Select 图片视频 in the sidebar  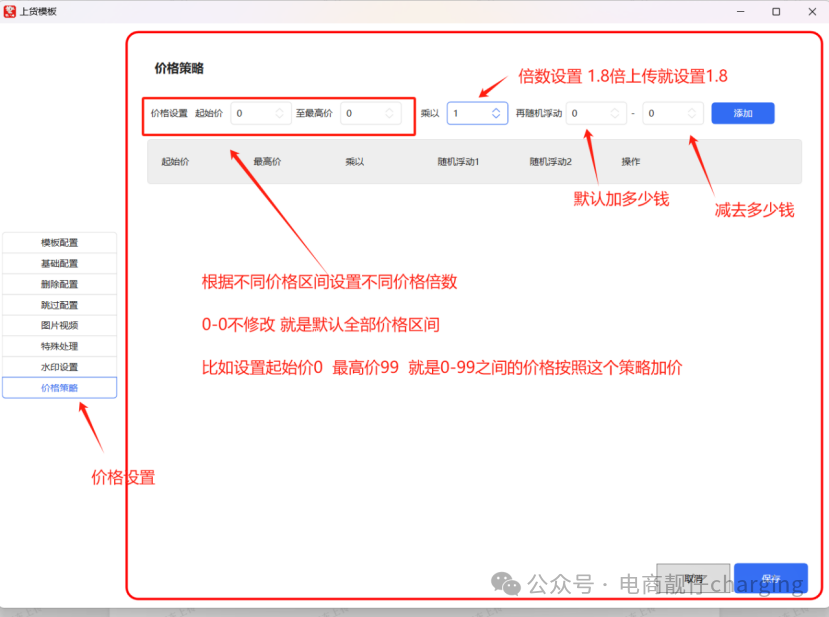58,325
